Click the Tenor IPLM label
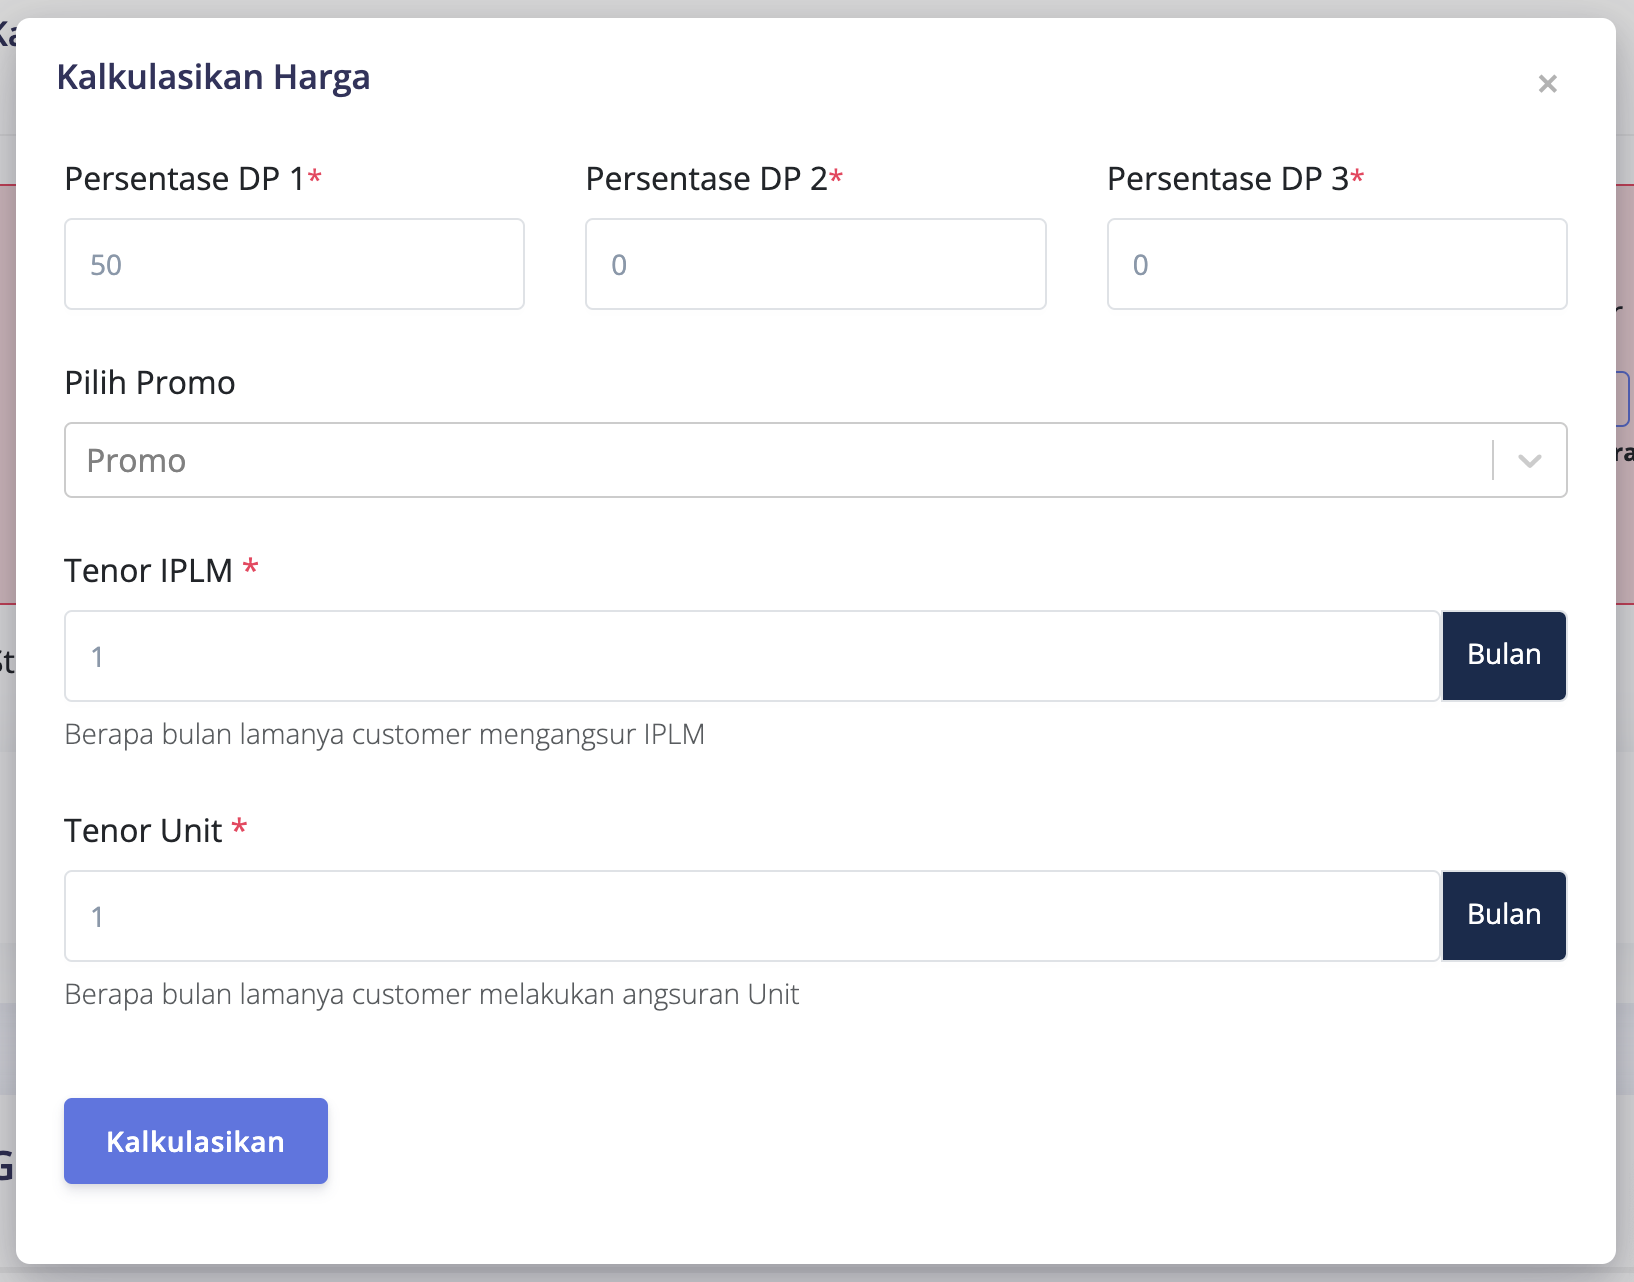Screen dimensions: 1634x1282 [x=149, y=571]
